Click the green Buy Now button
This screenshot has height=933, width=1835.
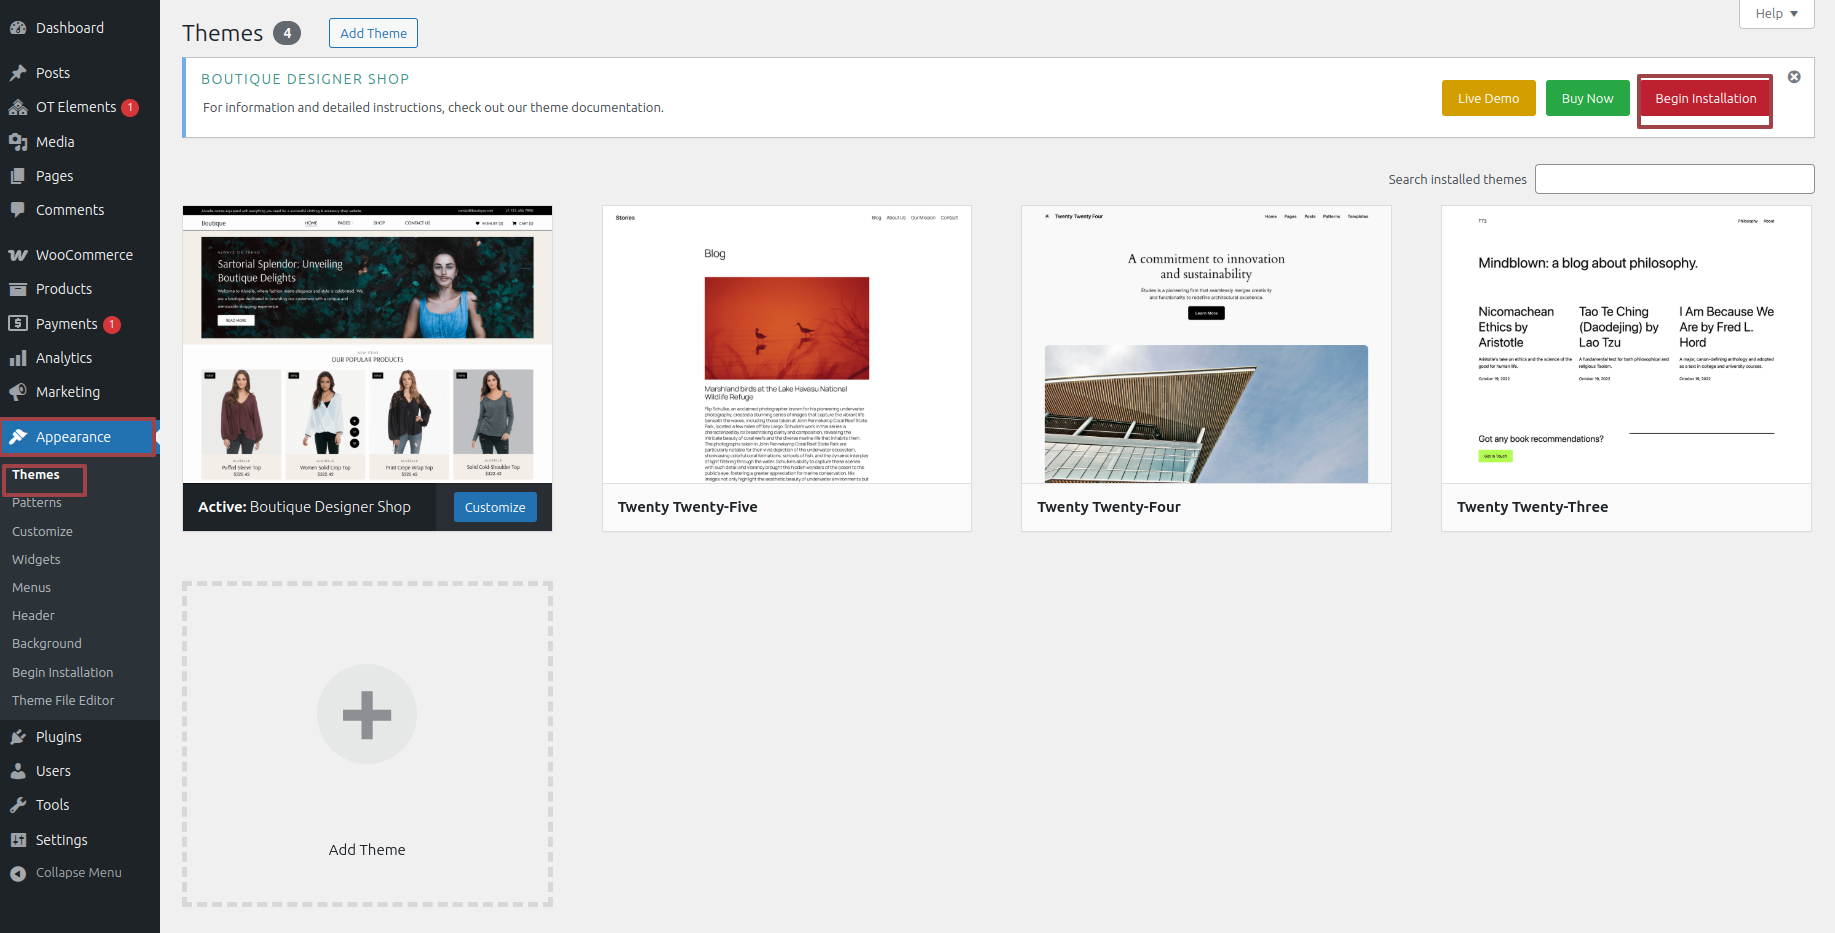1587,98
